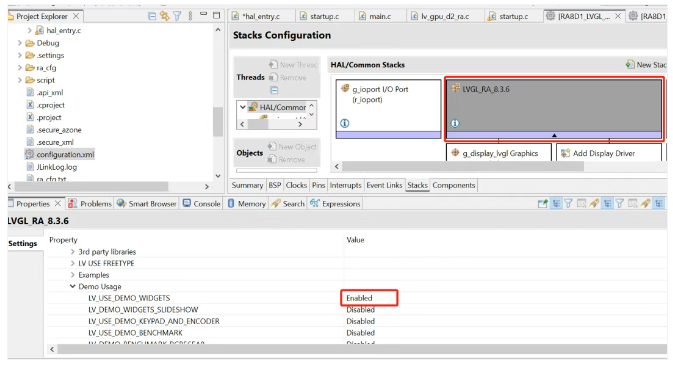Select the g_ioport I/O Port stack block
673x365 pixels.
point(388,108)
